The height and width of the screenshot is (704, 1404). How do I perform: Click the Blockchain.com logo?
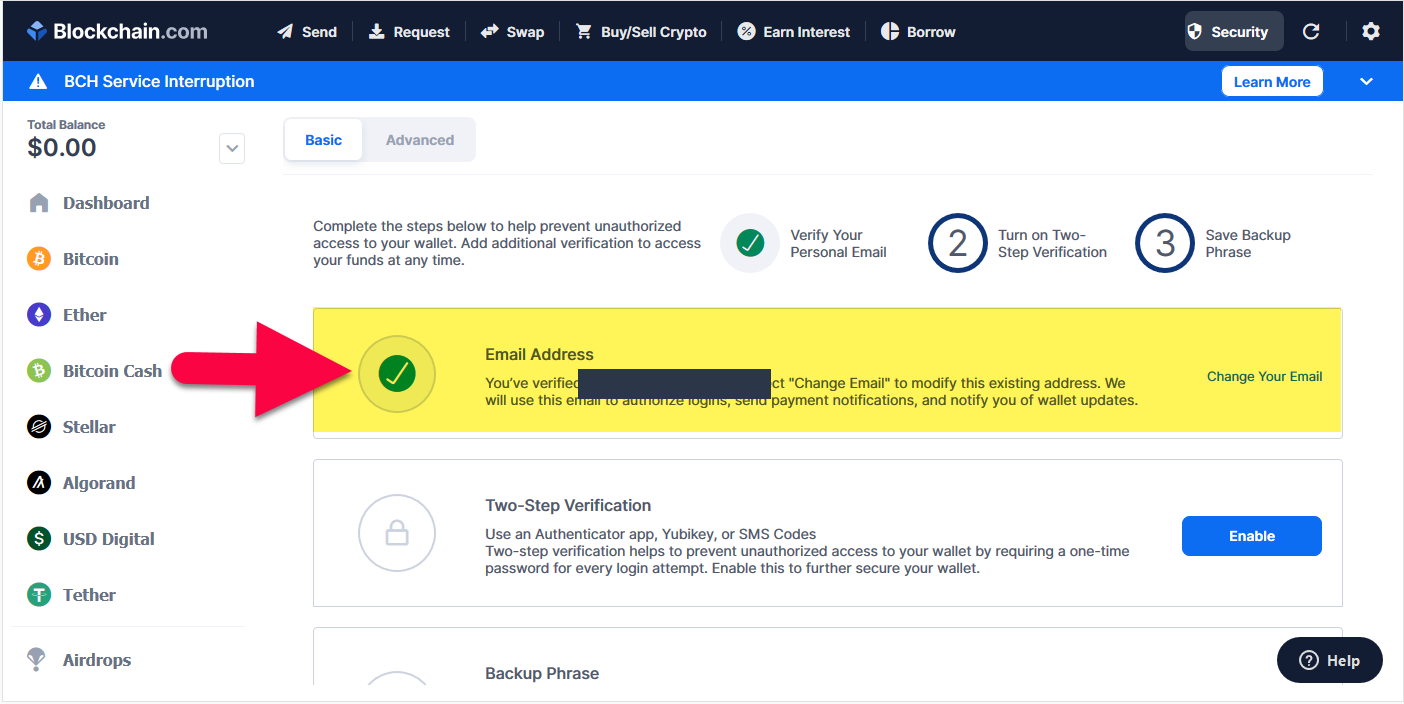pyautogui.click(x=117, y=31)
